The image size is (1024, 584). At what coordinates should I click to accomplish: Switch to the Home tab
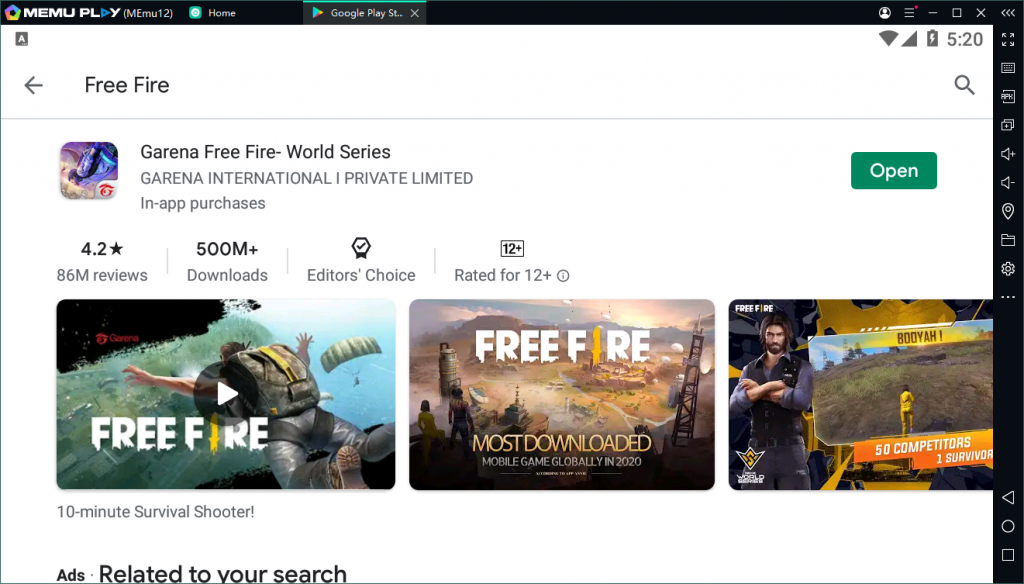click(x=212, y=13)
